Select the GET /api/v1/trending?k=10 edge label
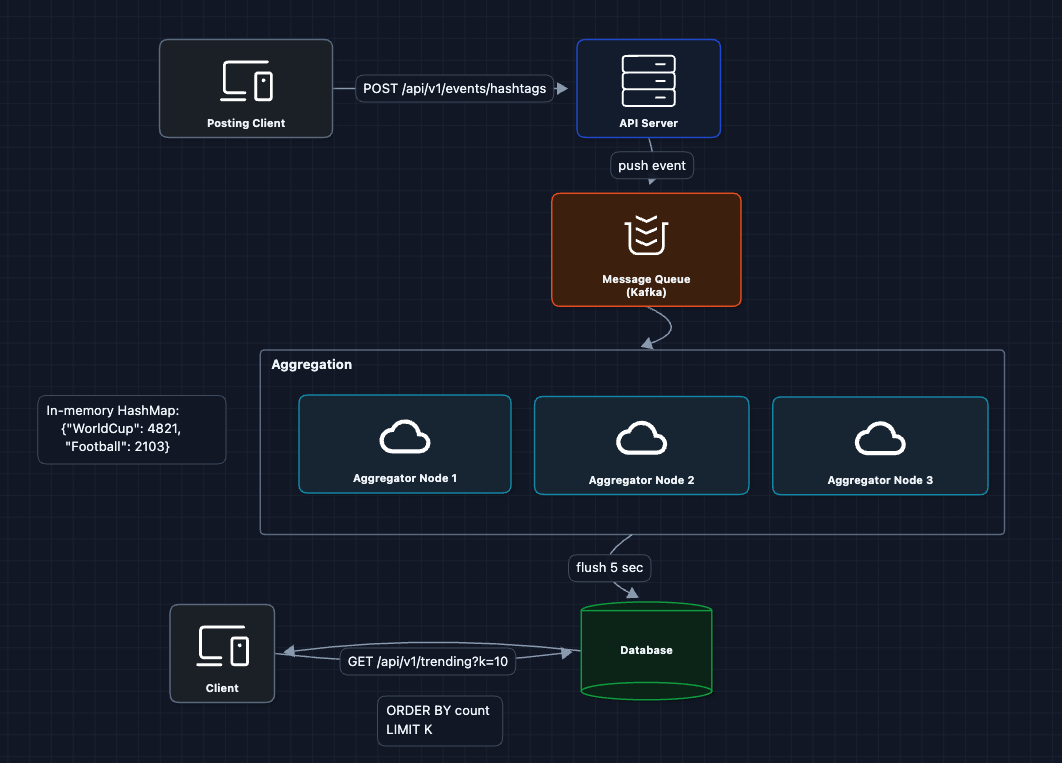The height and width of the screenshot is (763, 1062). [428, 662]
